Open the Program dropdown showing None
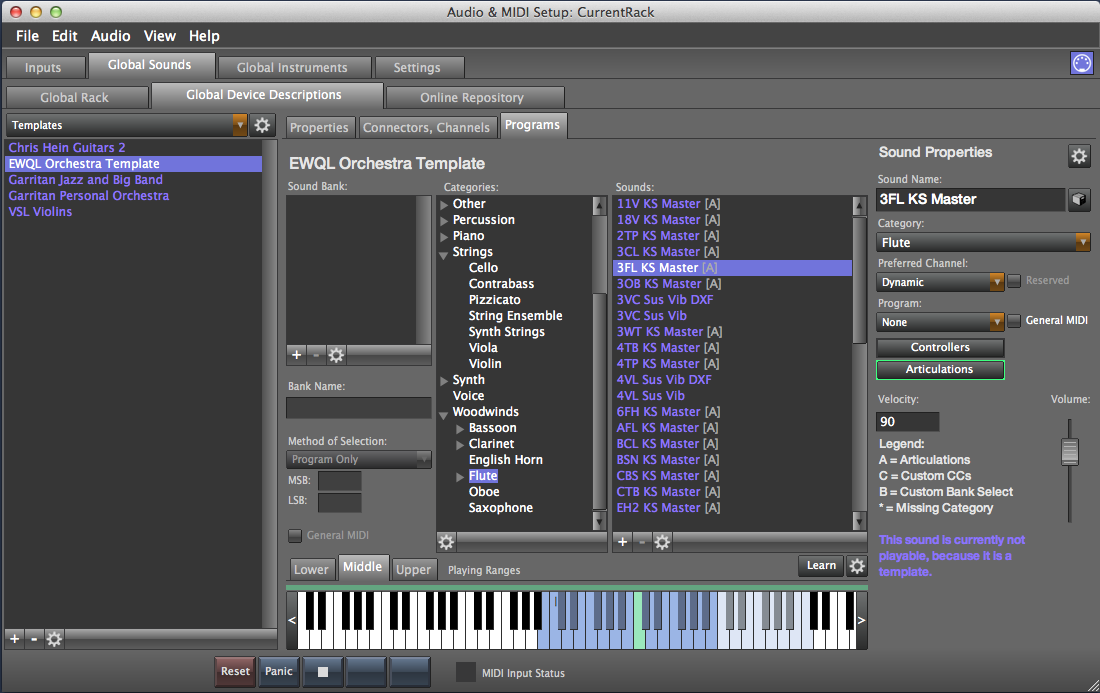The height and width of the screenshot is (693, 1100). 941,322
